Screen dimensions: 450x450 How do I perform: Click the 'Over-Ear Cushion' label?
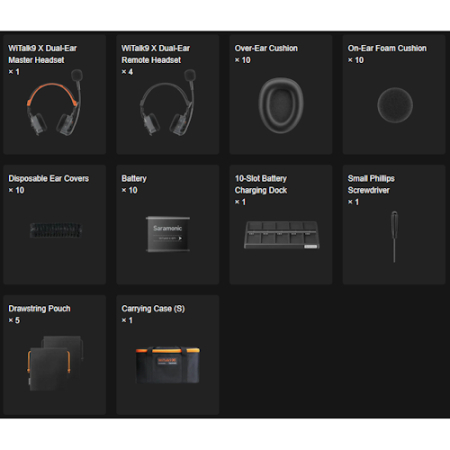coord(266,48)
